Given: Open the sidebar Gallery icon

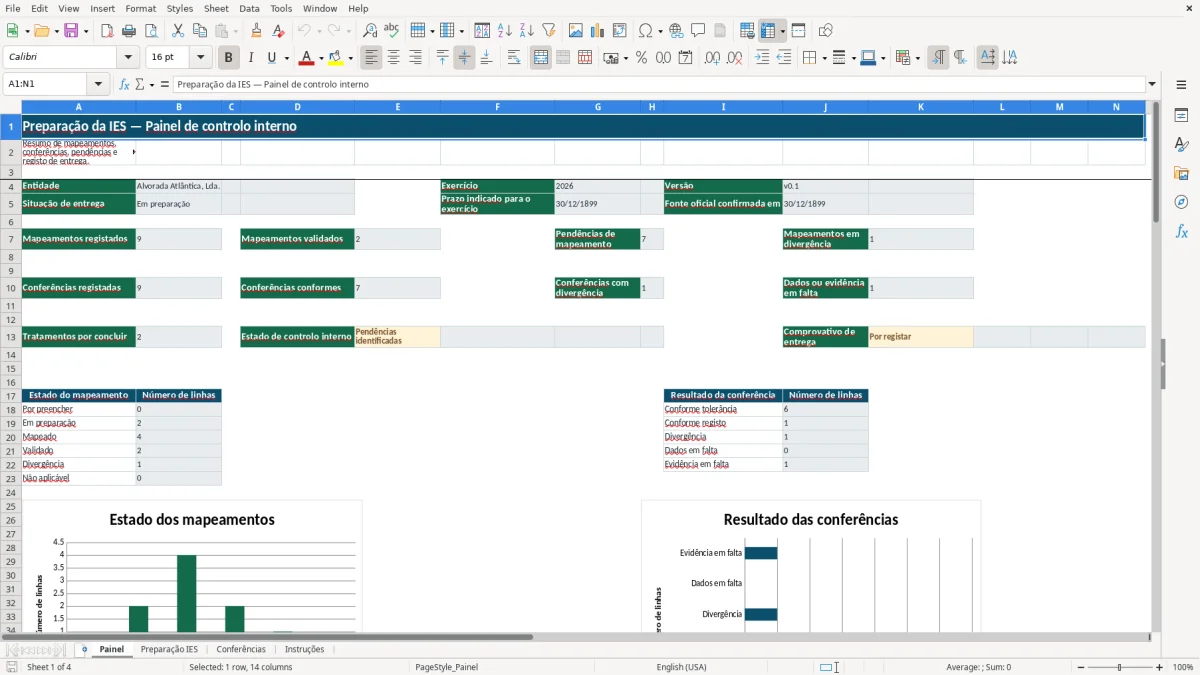Looking at the screenshot, I should [1181, 173].
